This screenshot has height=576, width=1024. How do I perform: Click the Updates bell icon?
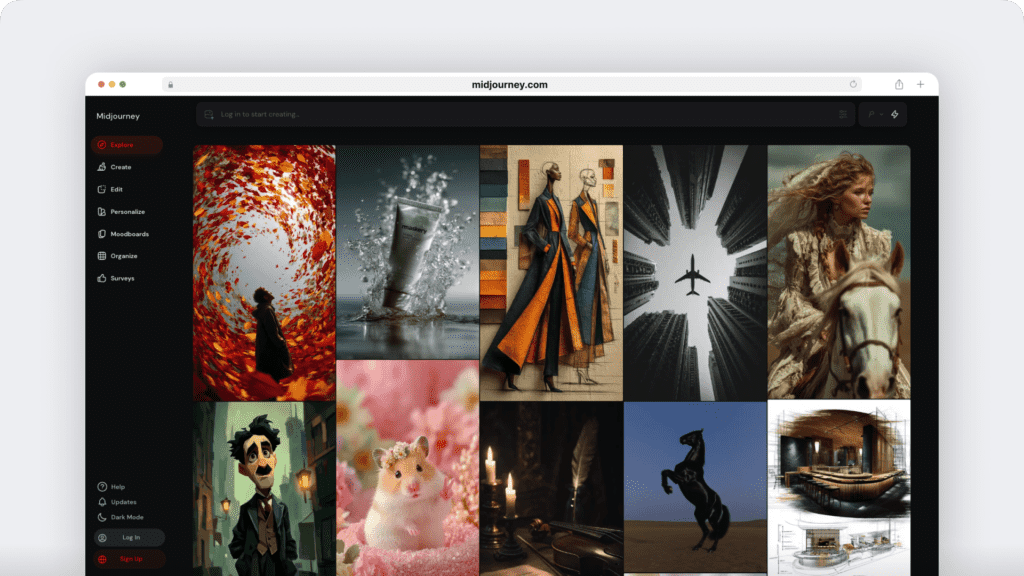(x=102, y=502)
